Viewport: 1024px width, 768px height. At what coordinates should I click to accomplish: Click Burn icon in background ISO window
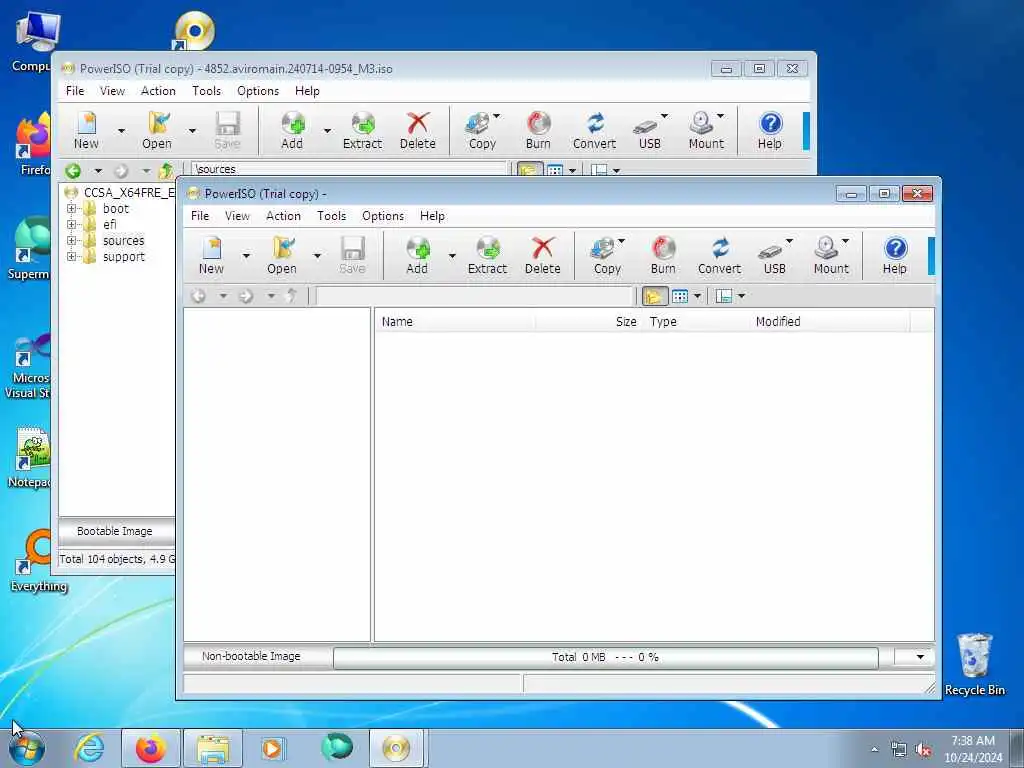tap(538, 131)
